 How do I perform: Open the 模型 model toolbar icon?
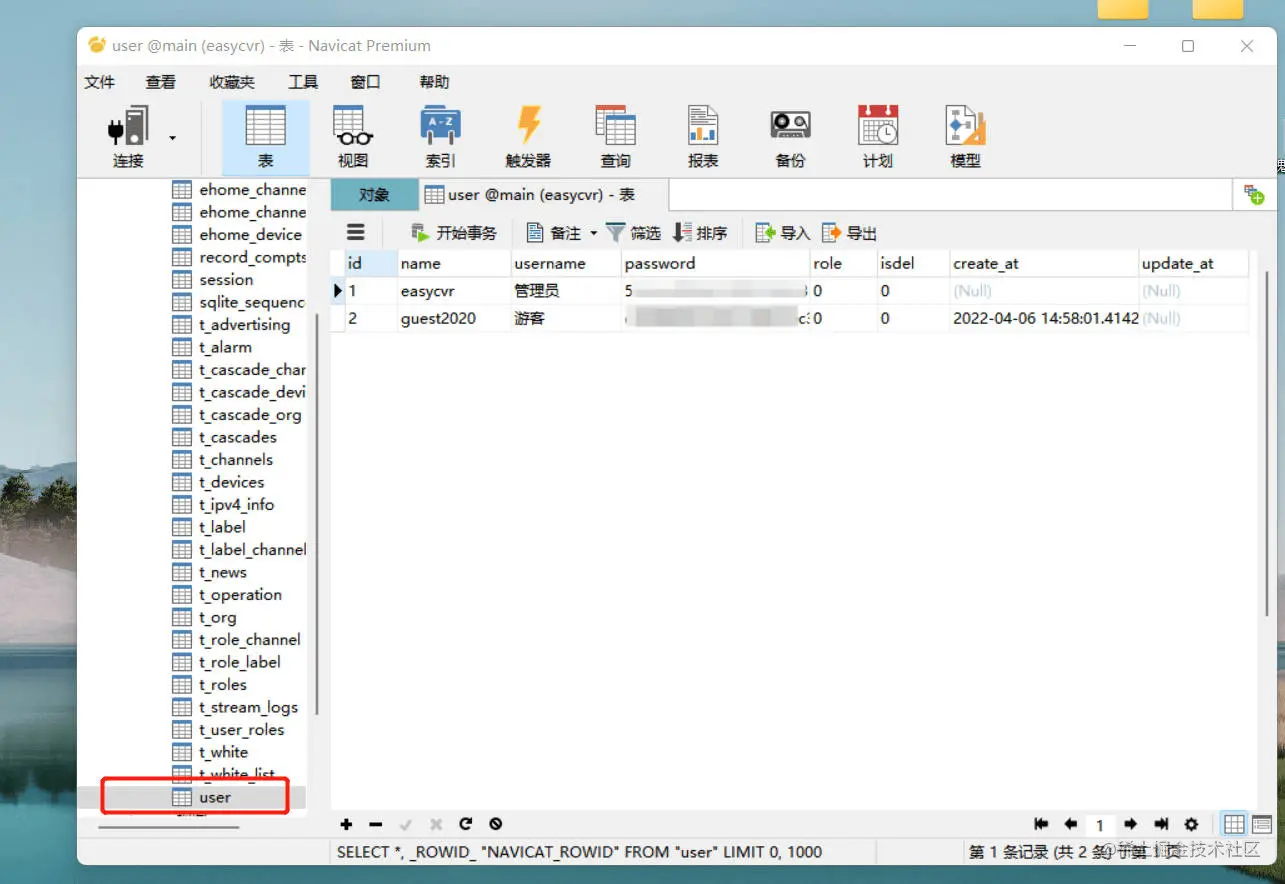[965, 137]
